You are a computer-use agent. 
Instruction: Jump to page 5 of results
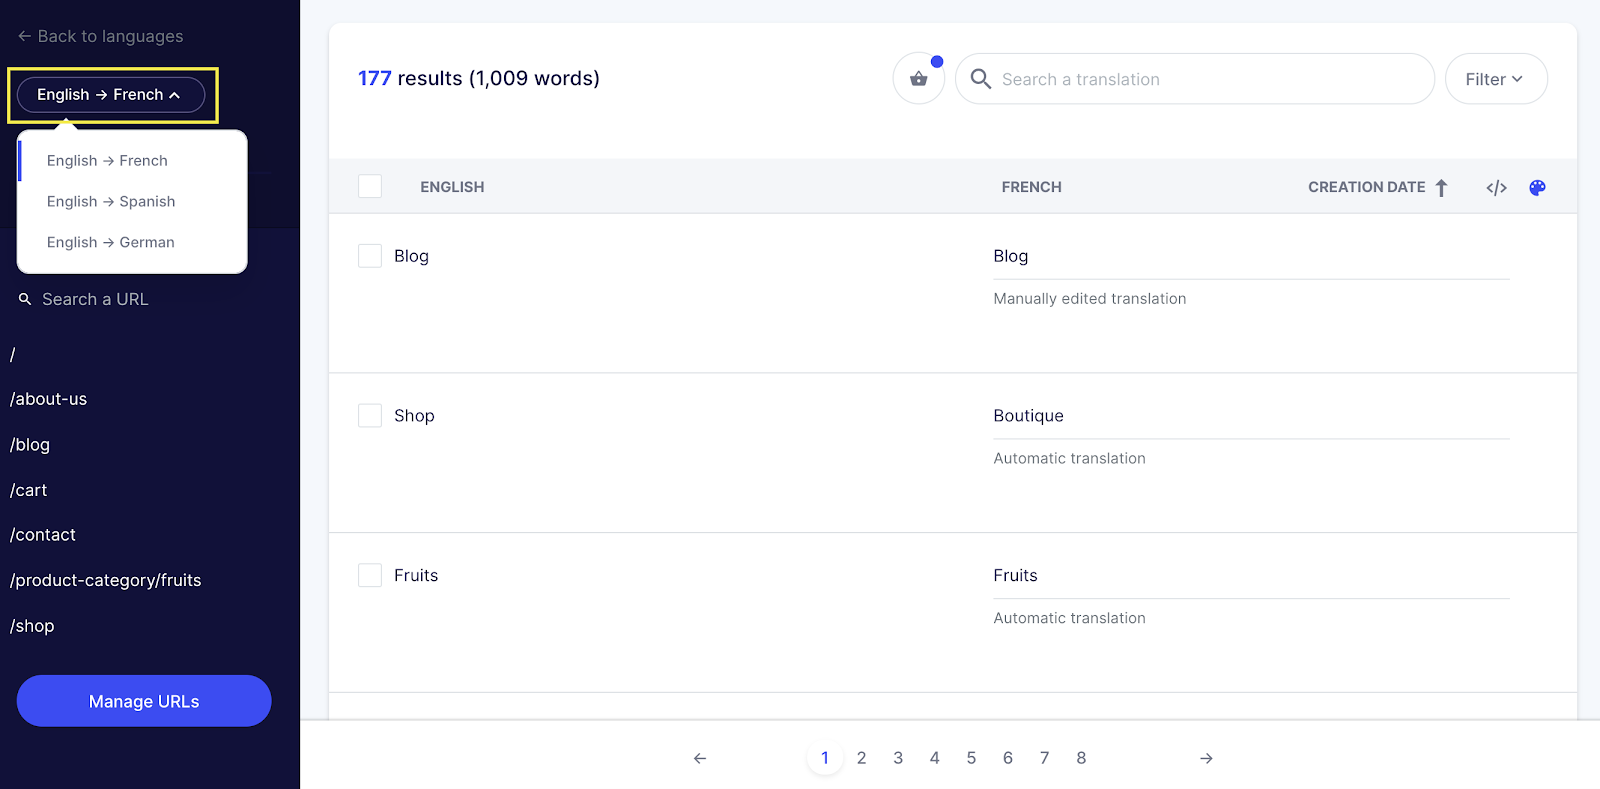[971, 758]
